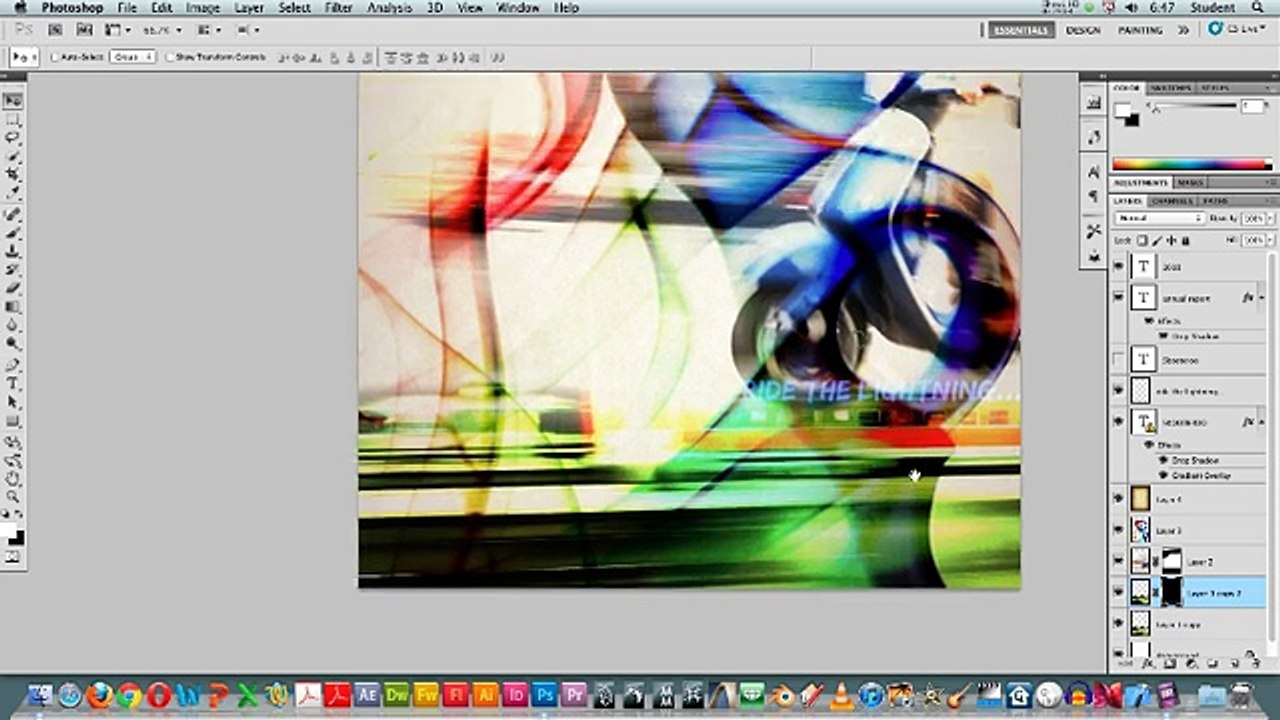Screen dimensions: 1280x720
Task: Collapse effects list on annual report layer
Action: 1262,297
